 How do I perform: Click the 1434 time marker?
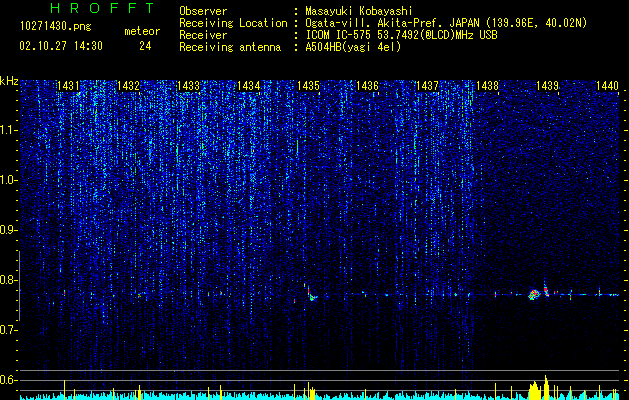click(x=248, y=86)
